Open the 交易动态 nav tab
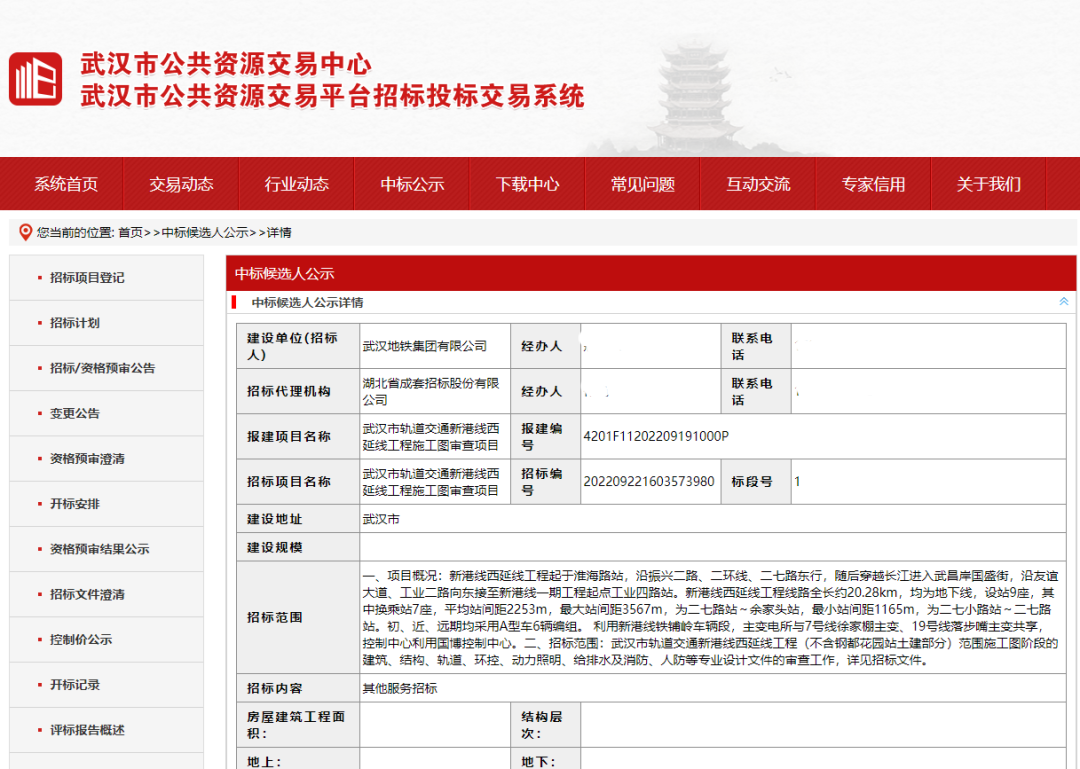This screenshot has width=1080, height=769. point(181,184)
